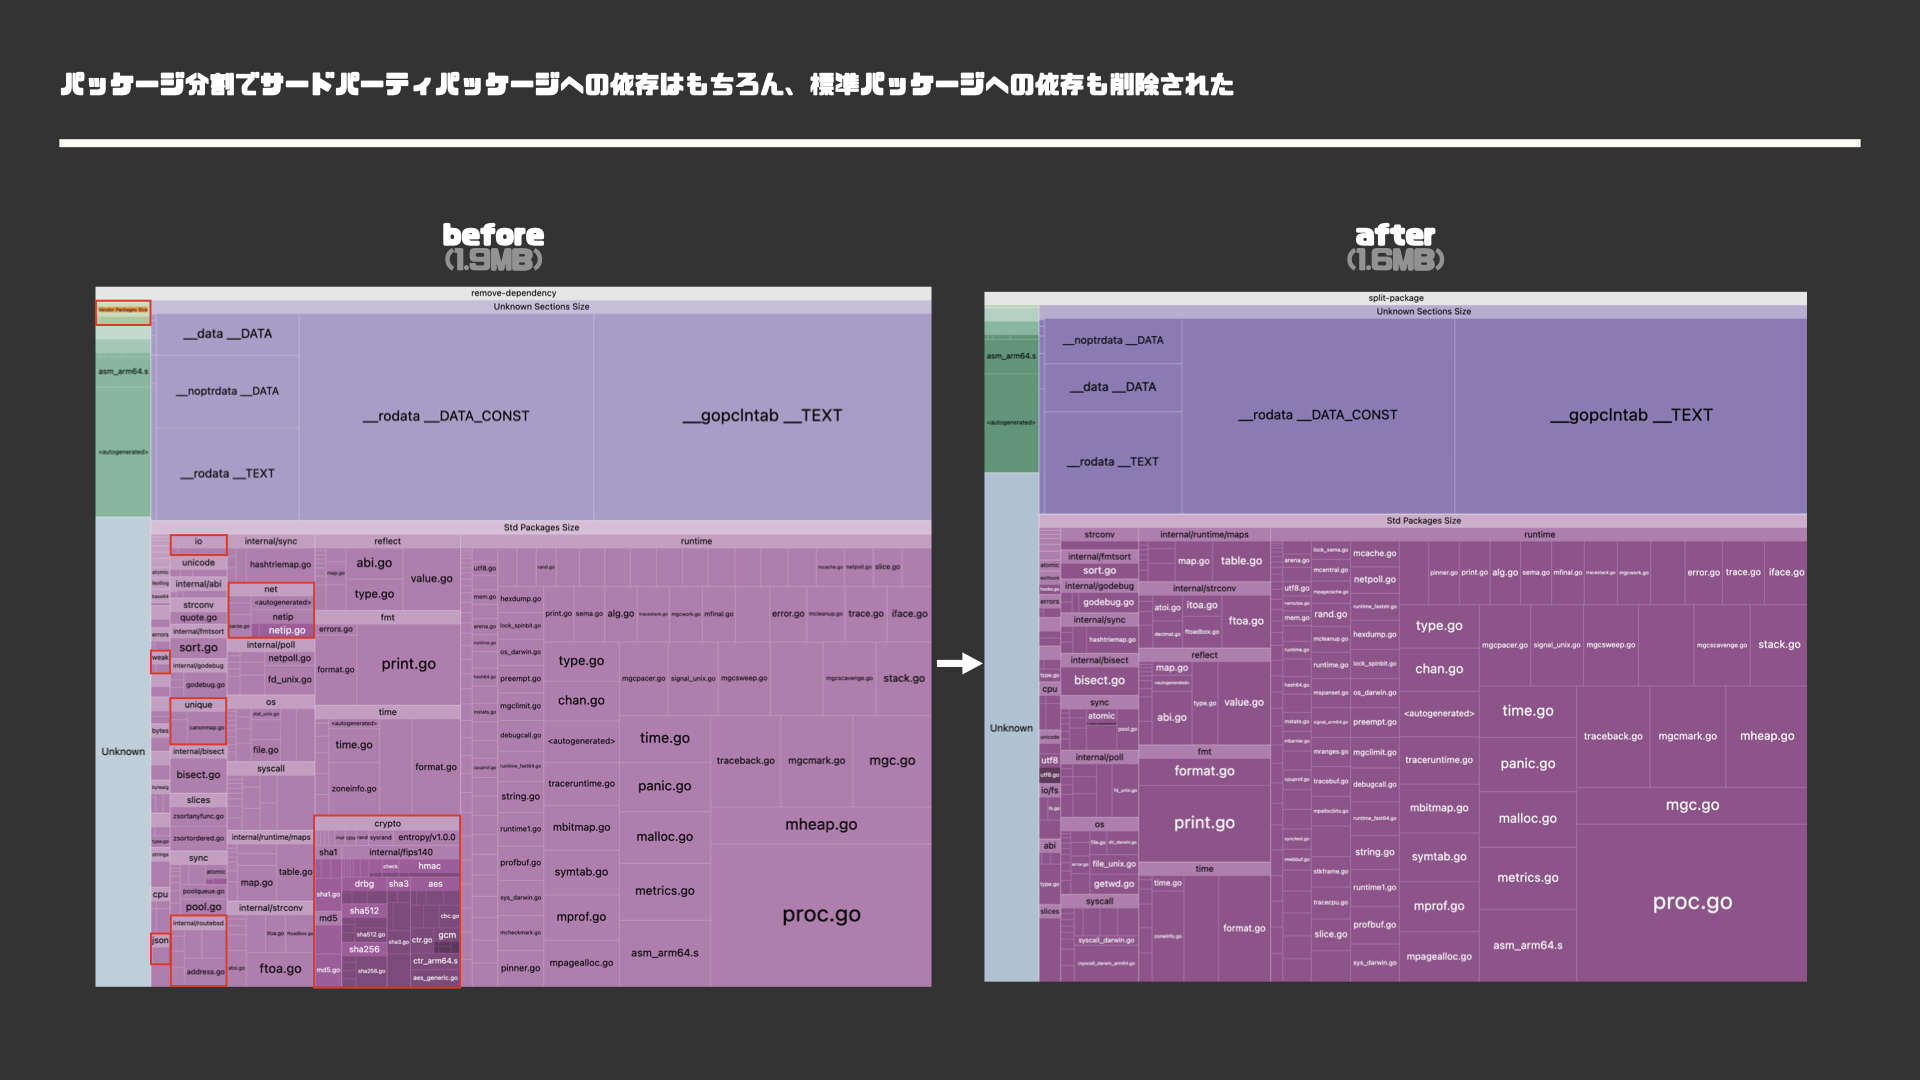The image size is (1920, 1080).
Task: Click the orange Vendor Packages Size block
Action: (x=123, y=310)
